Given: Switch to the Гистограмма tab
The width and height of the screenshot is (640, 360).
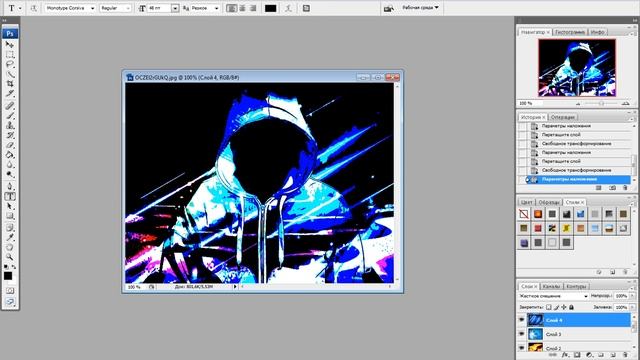Looking at the screenshot, I should pyautogui.click(x=570, y=32).
